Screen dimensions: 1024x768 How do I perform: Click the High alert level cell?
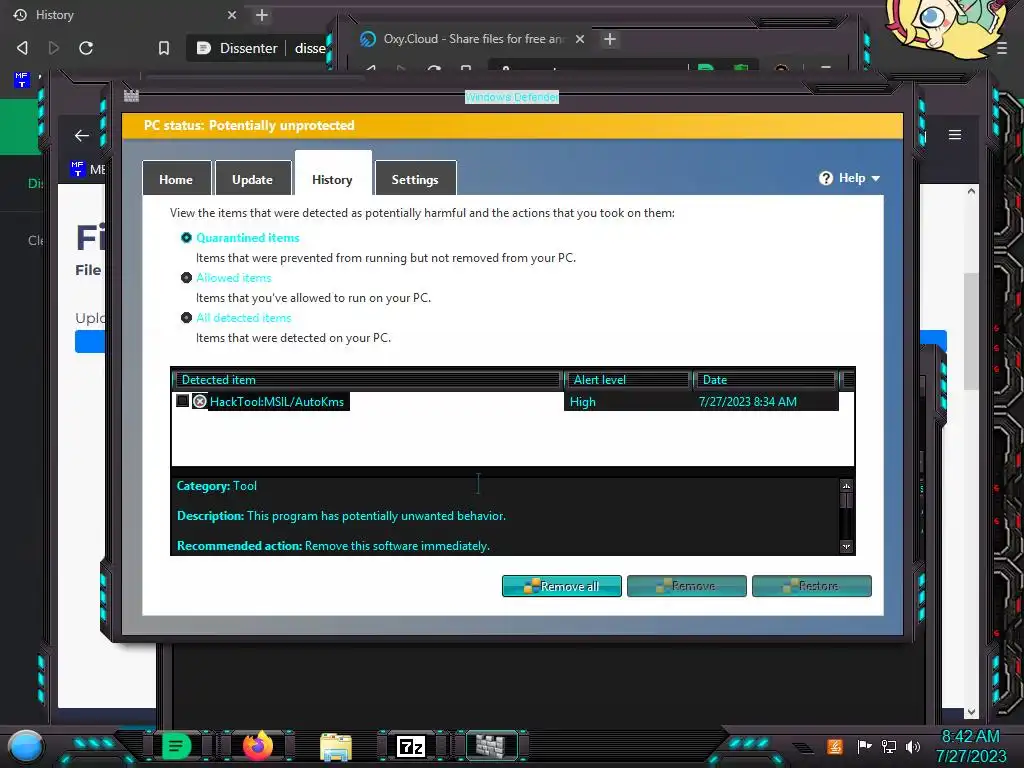coord(583,402)
